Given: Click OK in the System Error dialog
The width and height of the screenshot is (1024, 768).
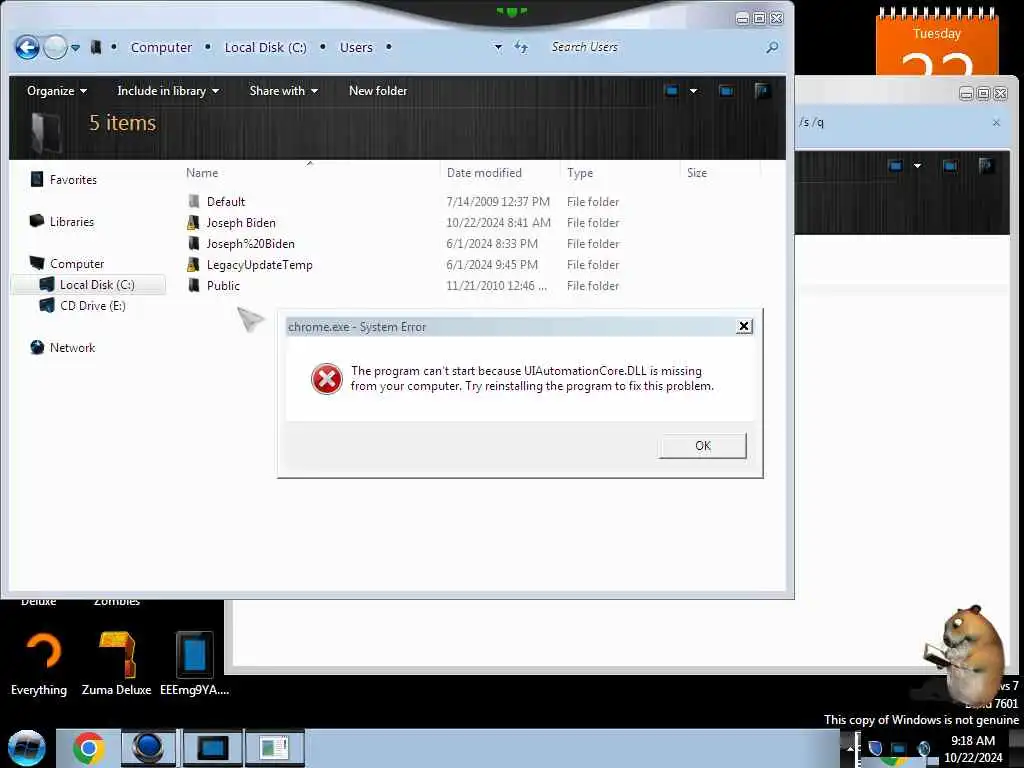Looking at the screenshot, I should tap(703, 446).
